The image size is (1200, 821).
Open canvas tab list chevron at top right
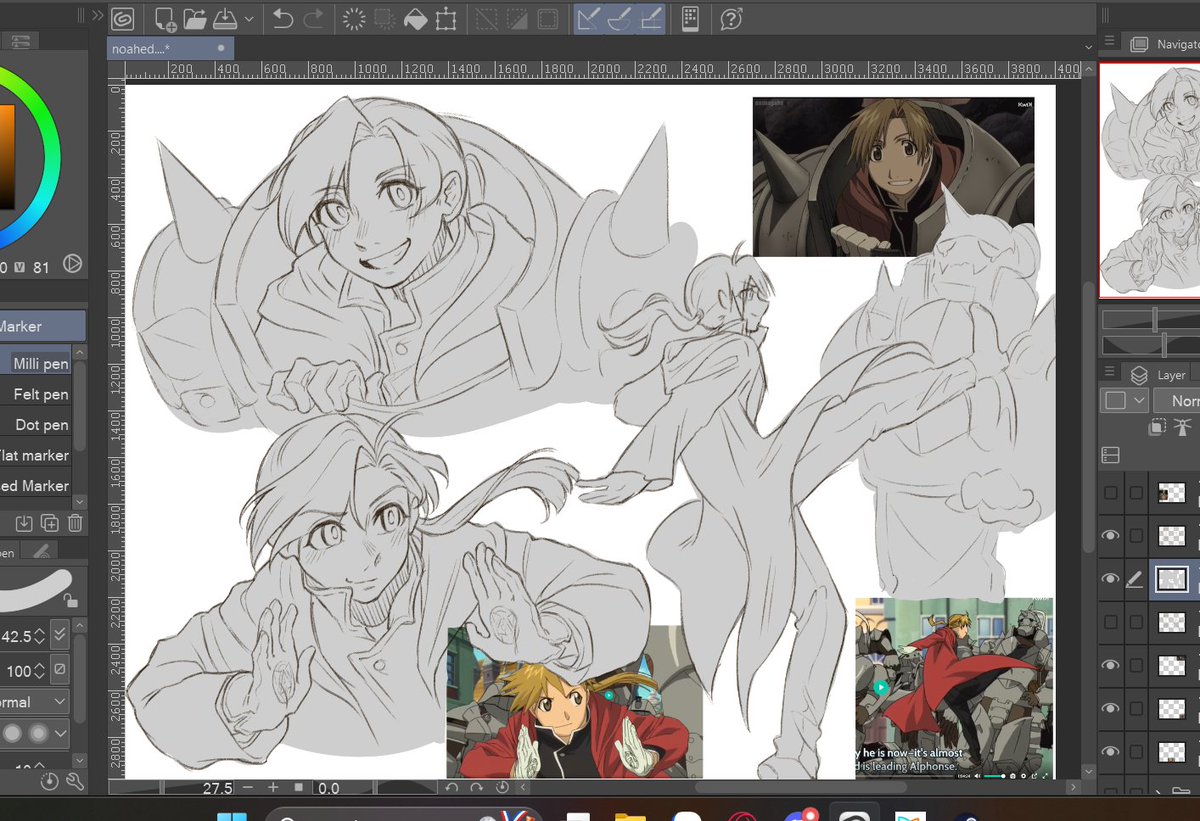tap(1089, 47)
